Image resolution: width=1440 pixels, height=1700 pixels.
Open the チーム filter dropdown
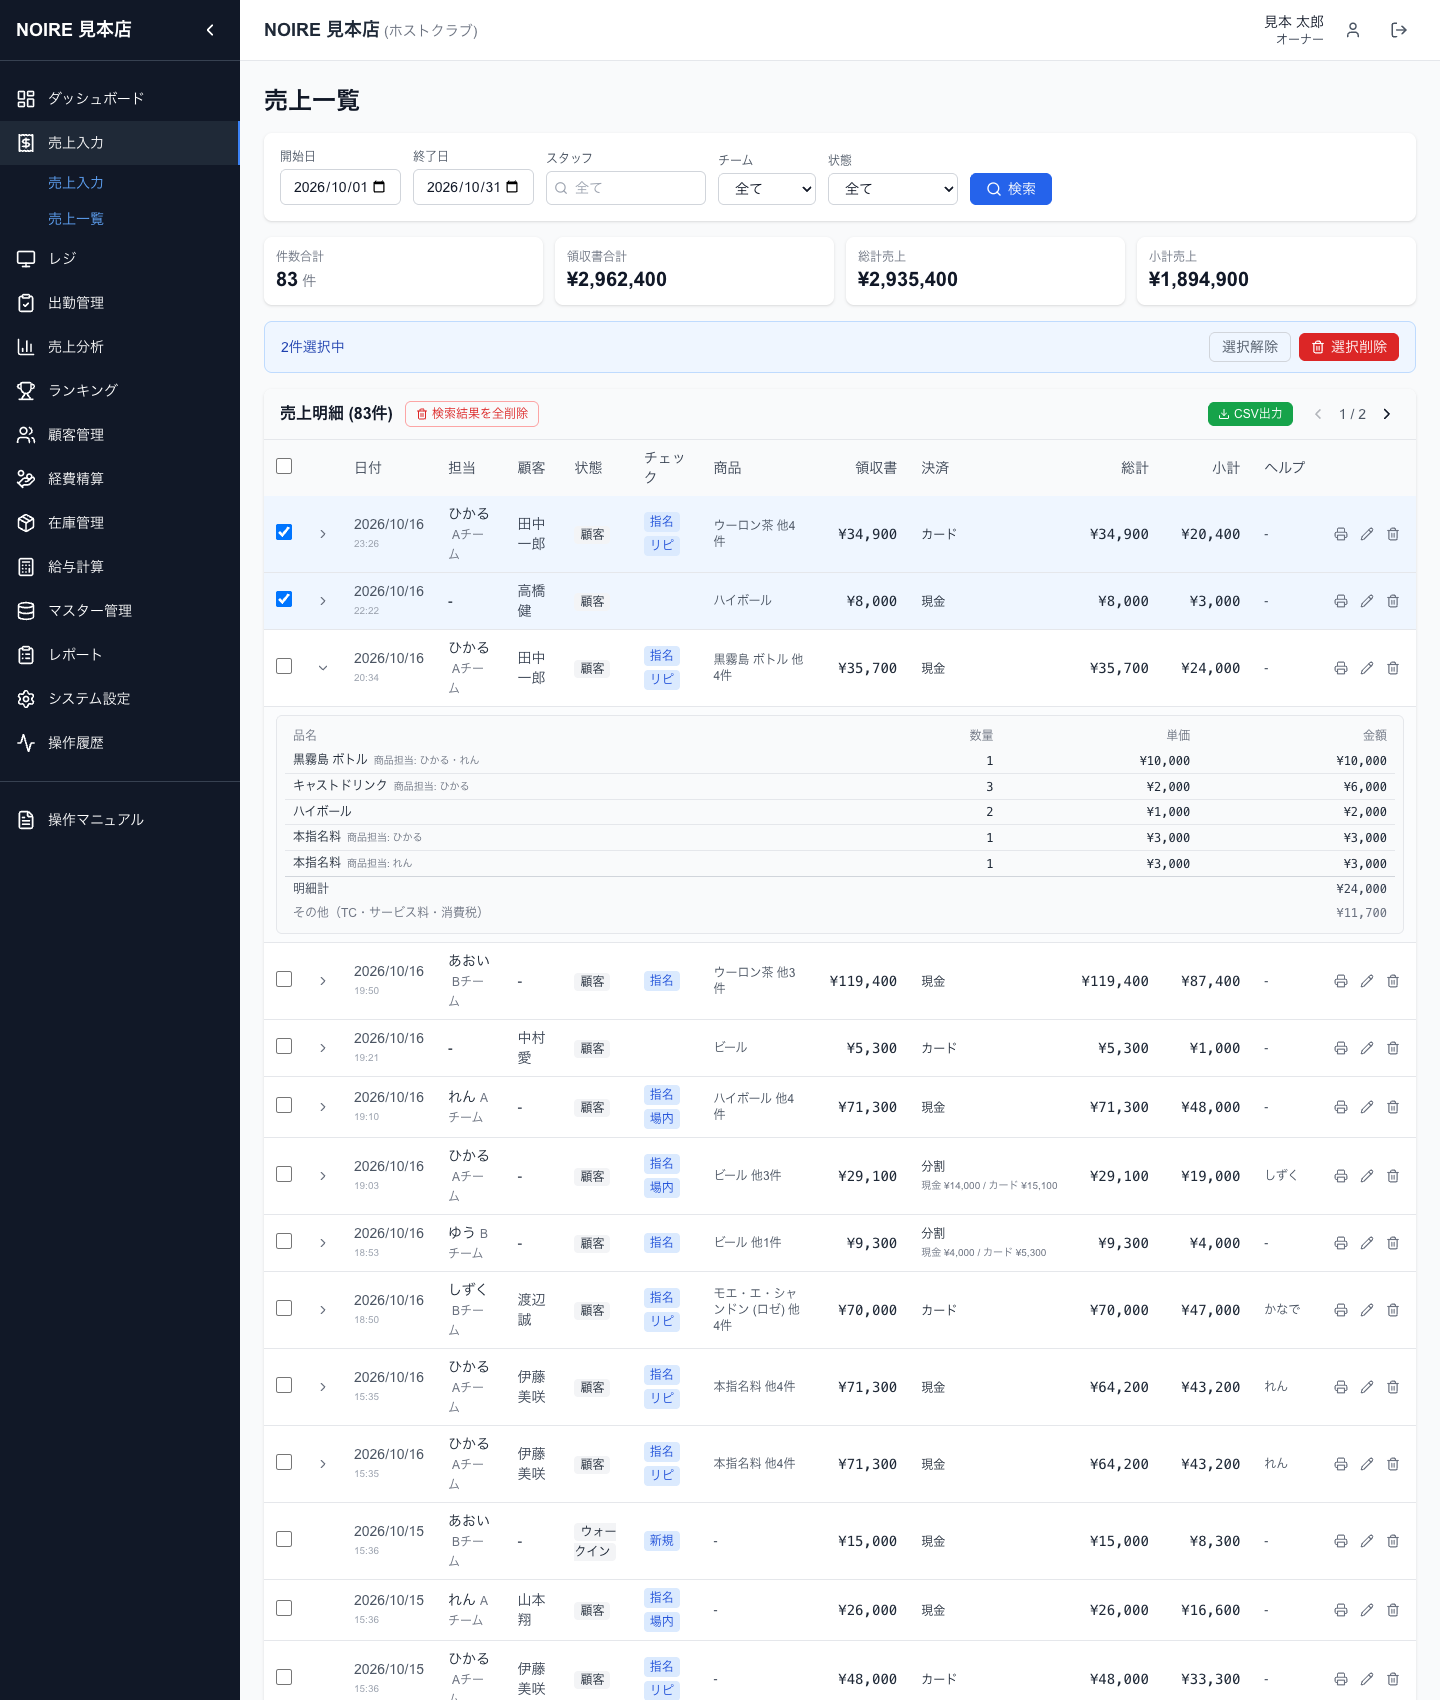point(767,189)
